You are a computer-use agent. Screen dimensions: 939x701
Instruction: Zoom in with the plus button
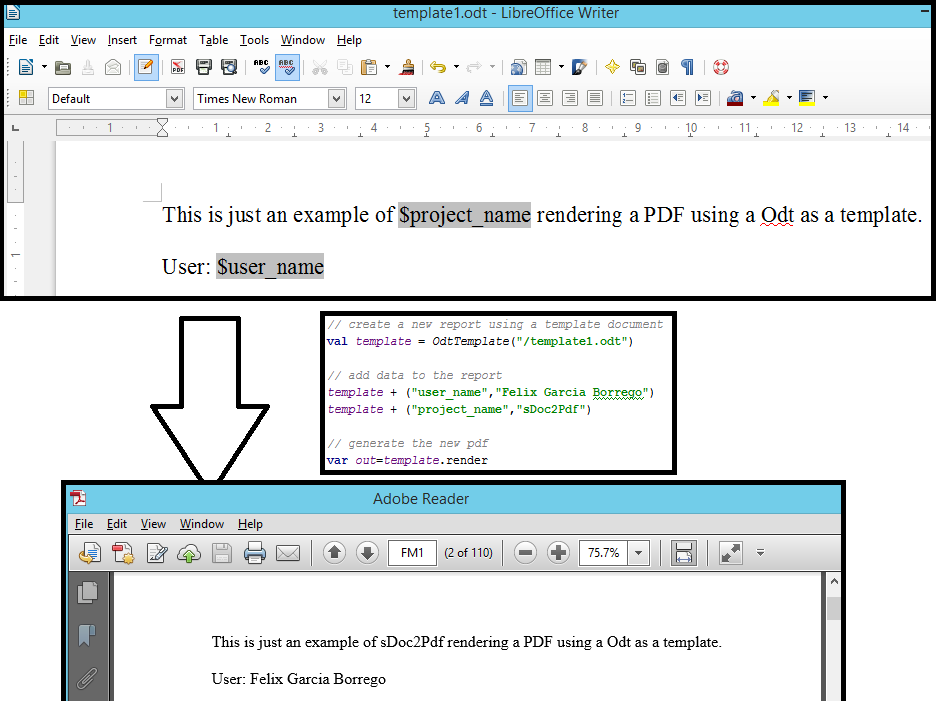coord(558,553)
